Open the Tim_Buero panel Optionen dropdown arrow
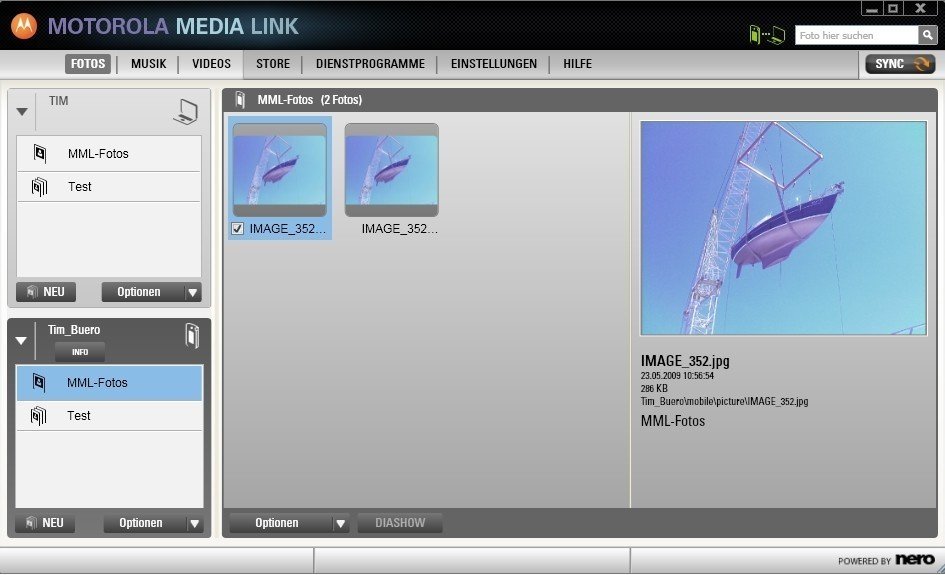Image resolution: width=945 pixels, height=575 pixels. 194,523
